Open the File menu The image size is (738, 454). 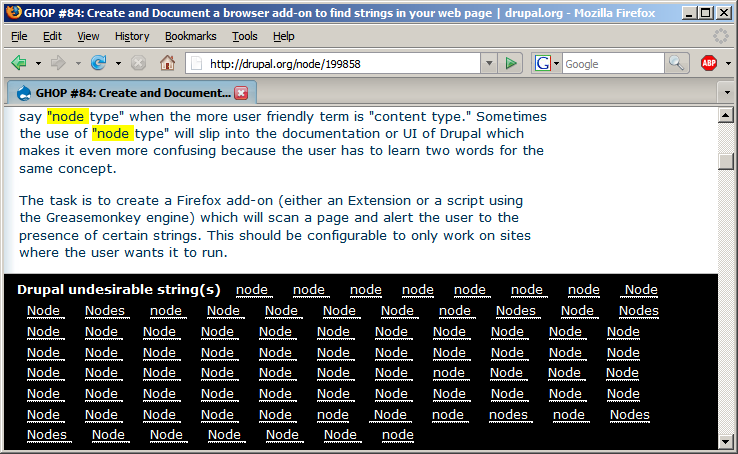click(x=19, y=36)
